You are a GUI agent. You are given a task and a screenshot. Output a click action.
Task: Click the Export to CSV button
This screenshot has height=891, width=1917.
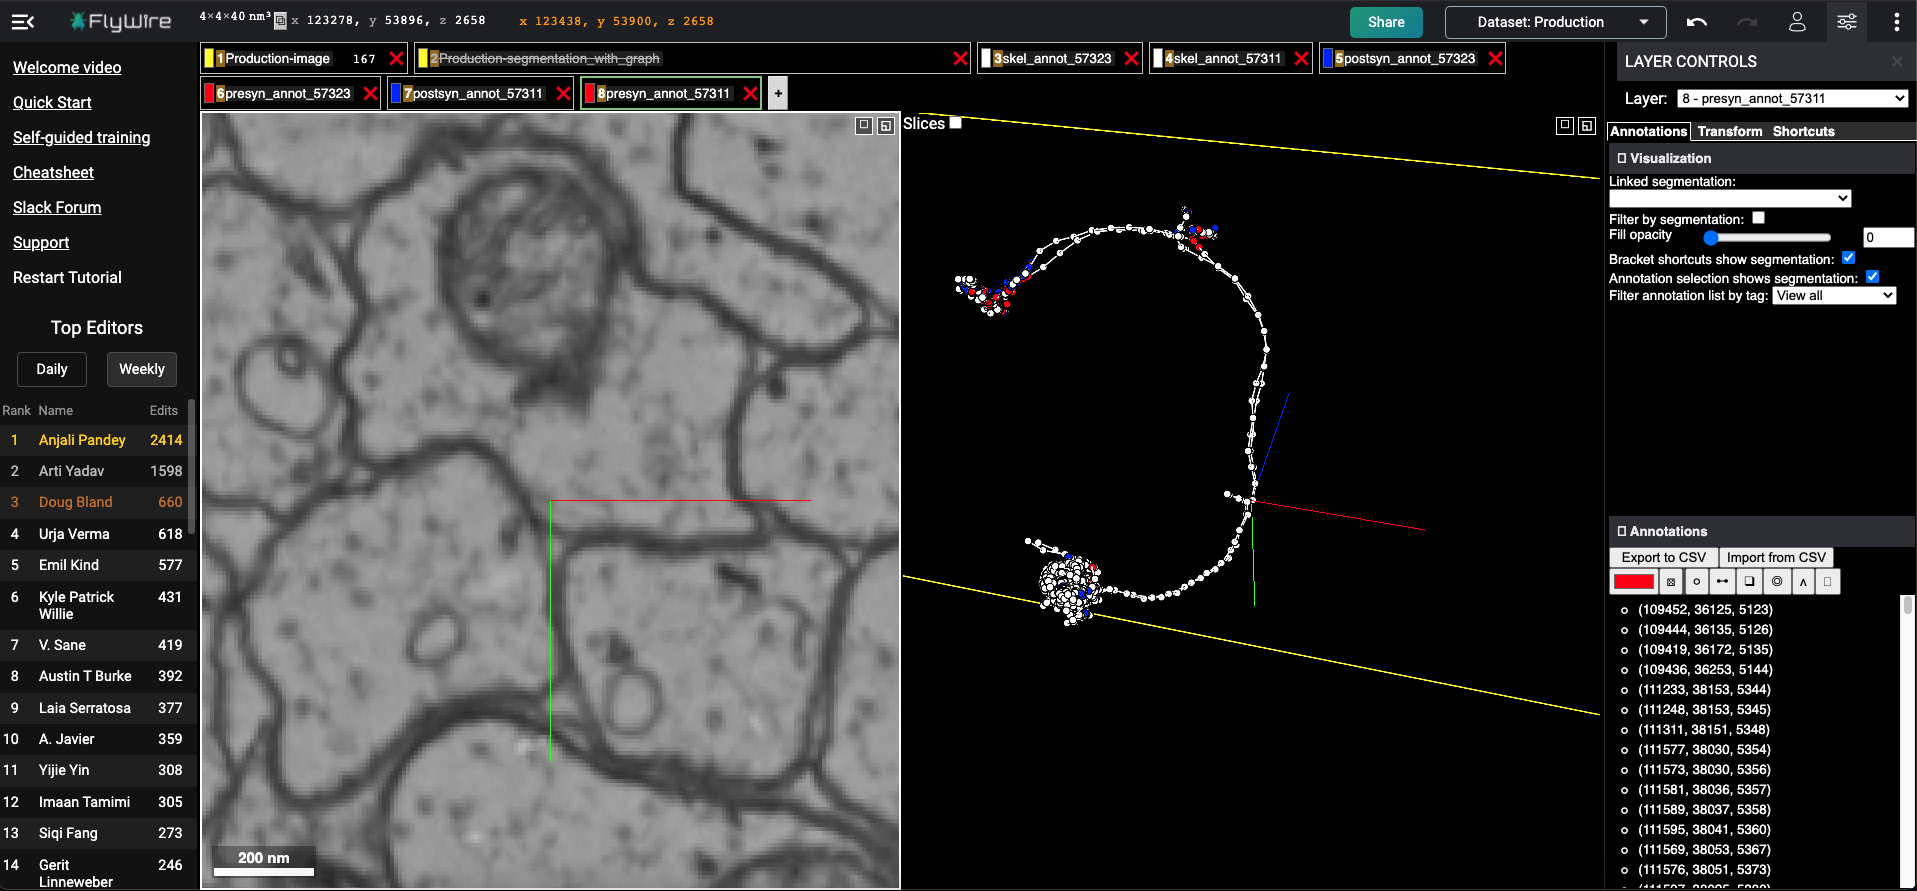(1663, 558)
